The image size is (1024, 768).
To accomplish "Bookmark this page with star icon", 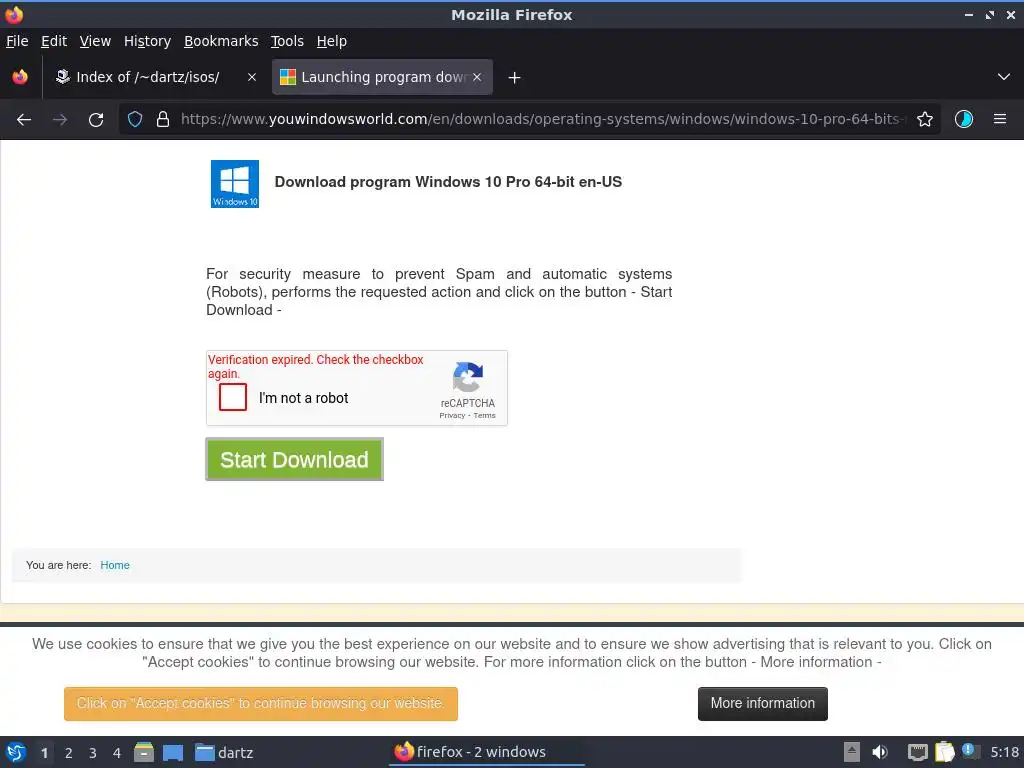I will pyautogui.click(x=925, y=120).
